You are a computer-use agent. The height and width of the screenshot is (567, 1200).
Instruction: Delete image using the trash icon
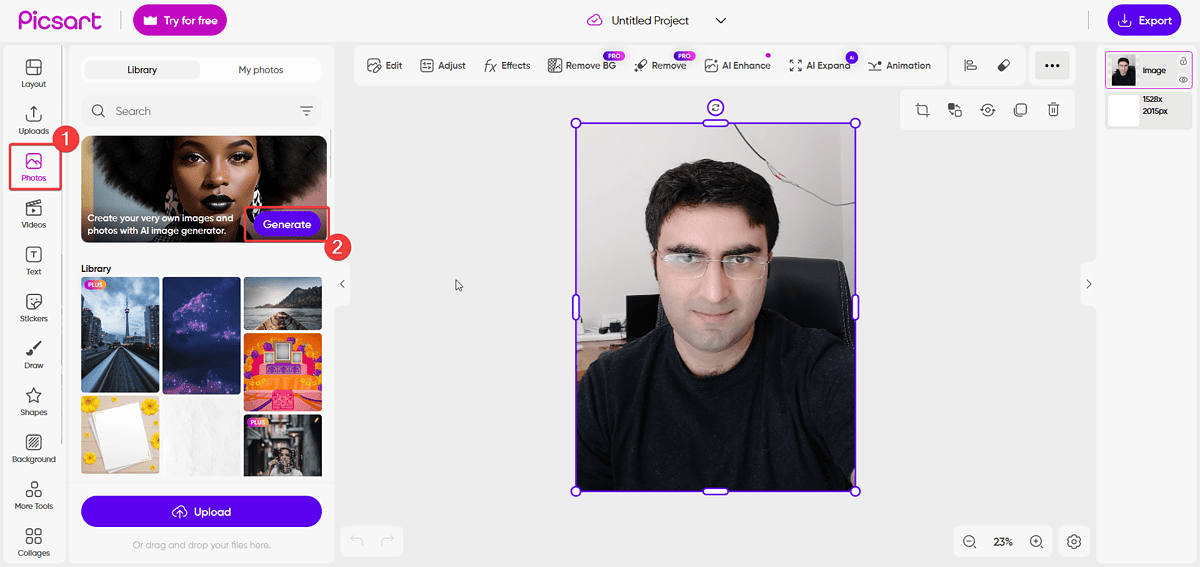point(1053,110)
